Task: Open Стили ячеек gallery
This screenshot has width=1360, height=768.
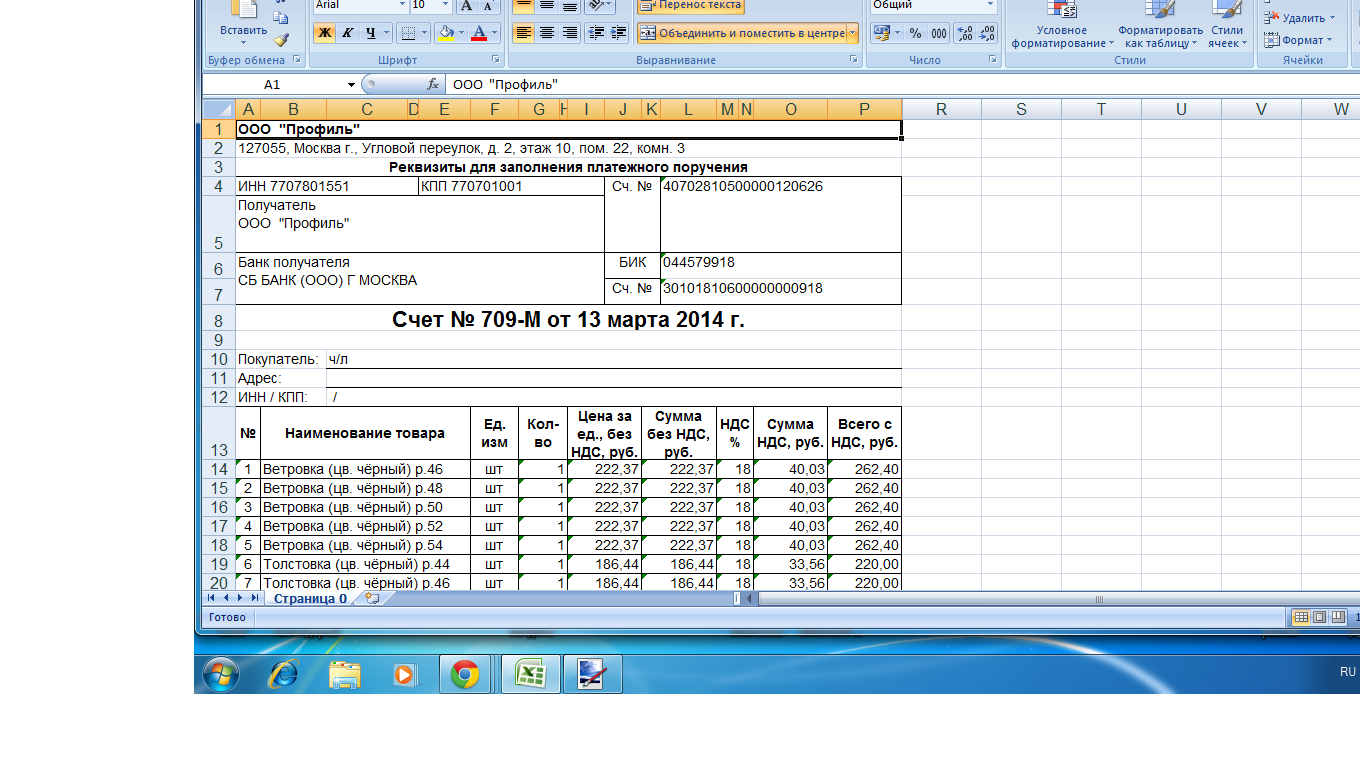Action: (1226, 24)
